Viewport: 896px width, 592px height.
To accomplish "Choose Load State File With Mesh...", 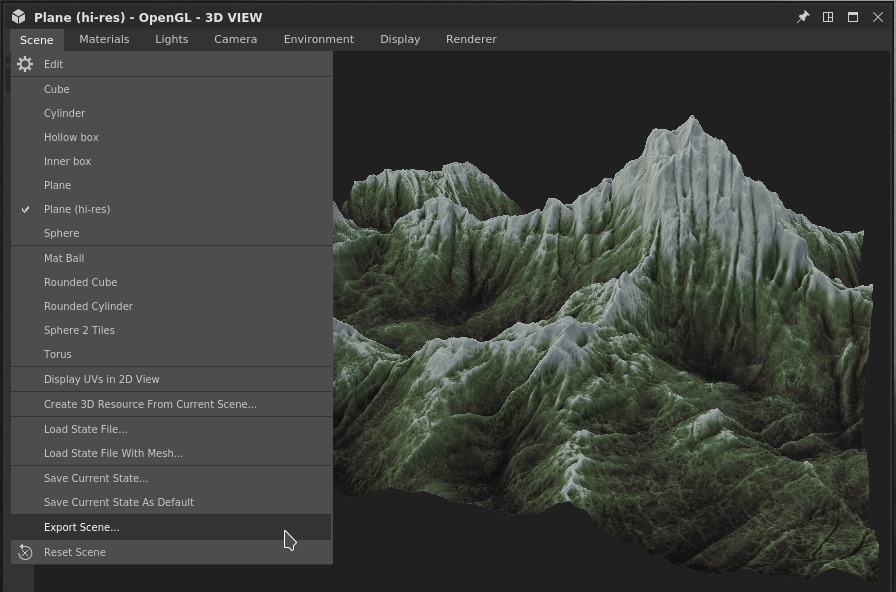I will coord(171,453).
